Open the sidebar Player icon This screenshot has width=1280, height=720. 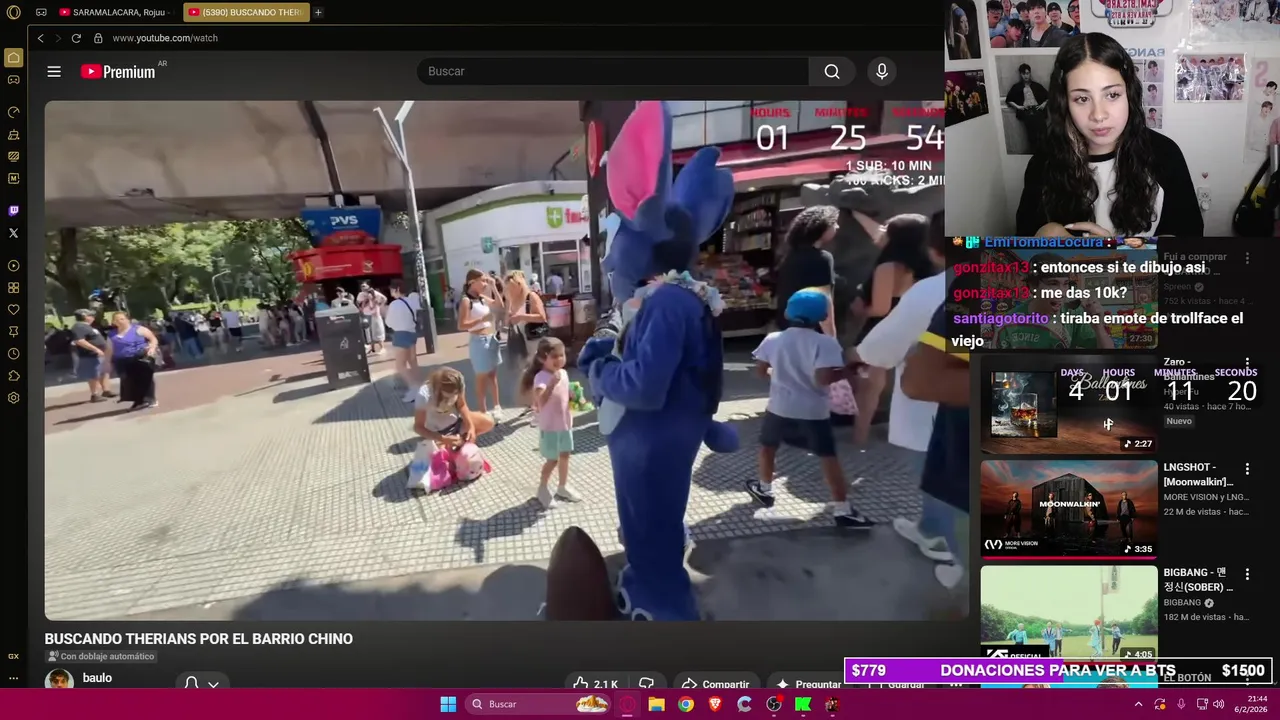(x=14, y=266)
